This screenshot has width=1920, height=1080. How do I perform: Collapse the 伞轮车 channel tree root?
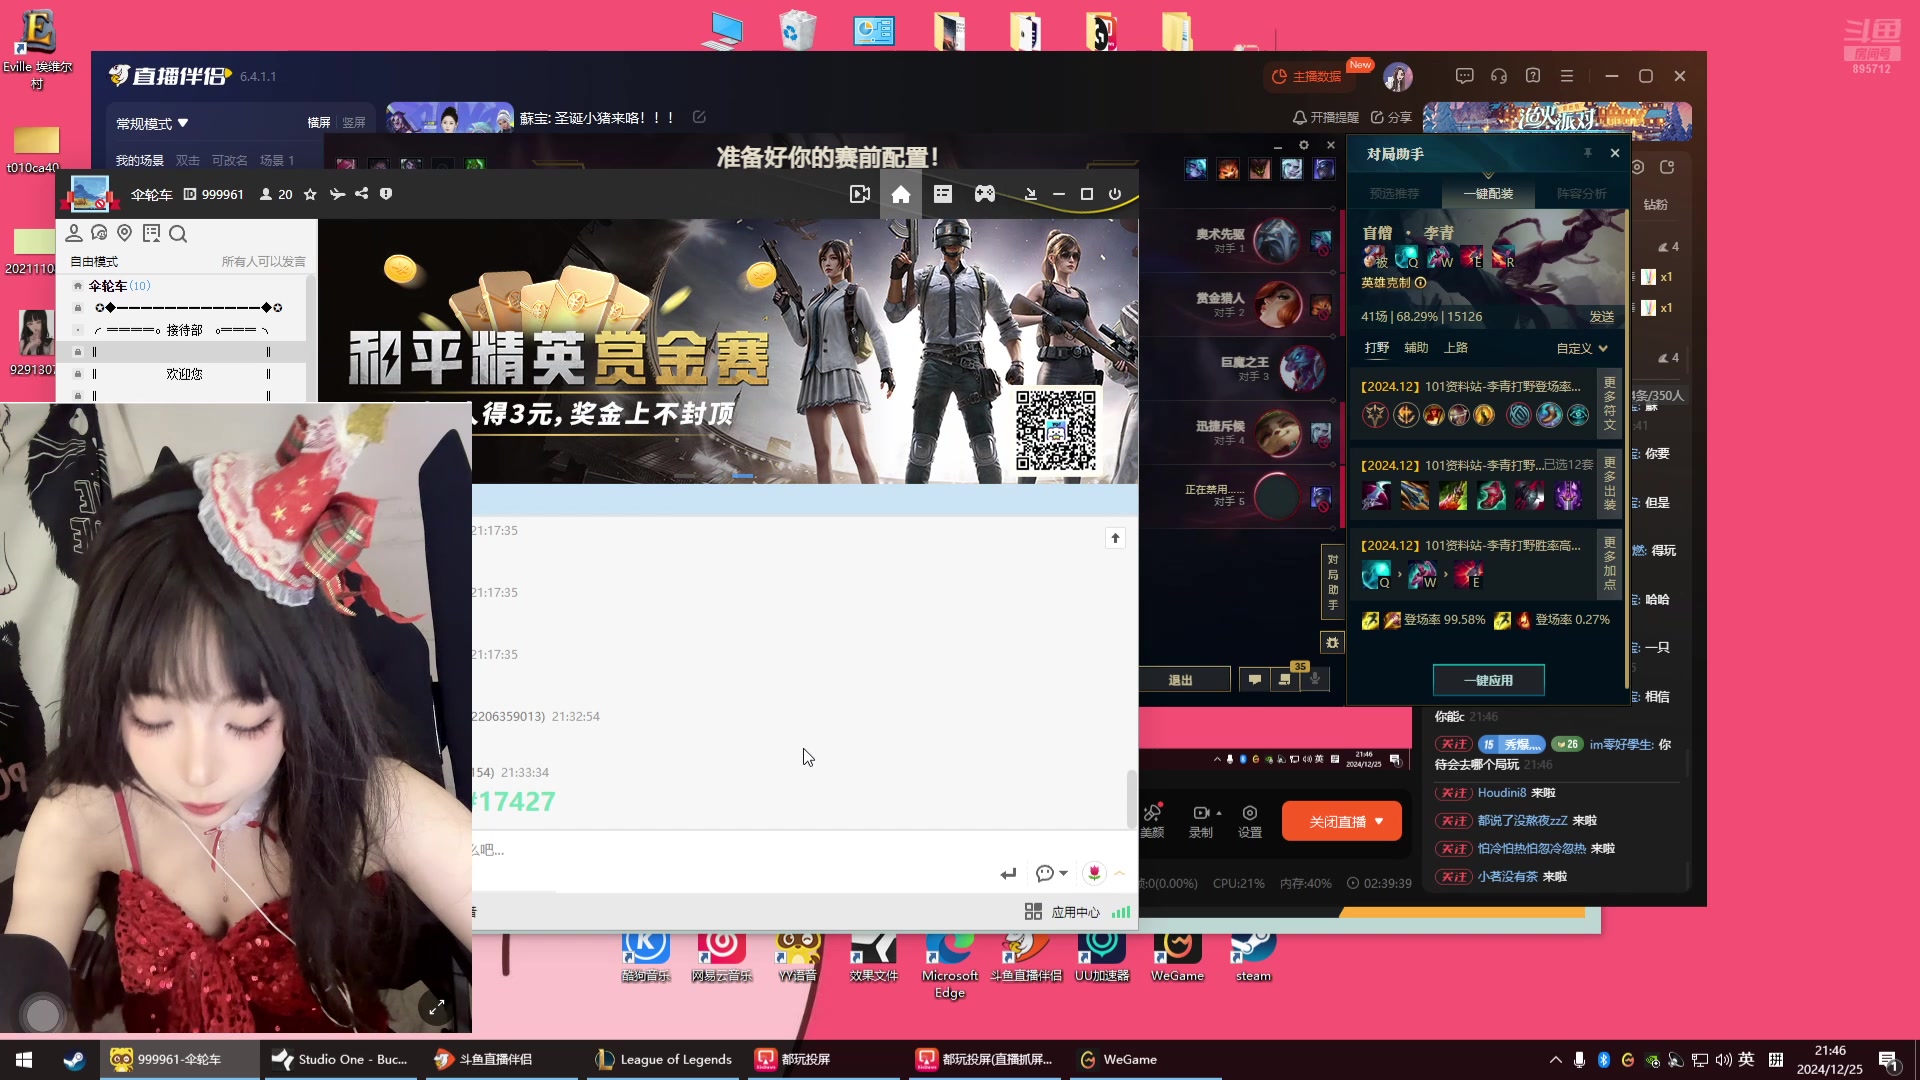[78, 286]
